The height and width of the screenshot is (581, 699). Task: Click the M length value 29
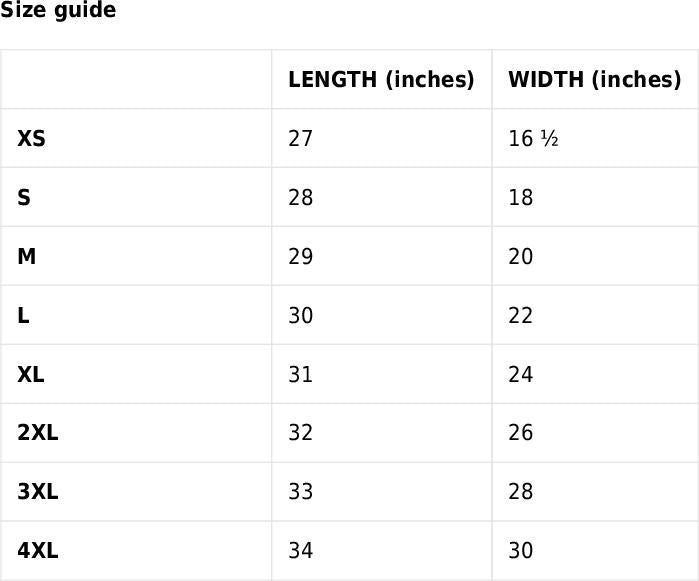301,256
